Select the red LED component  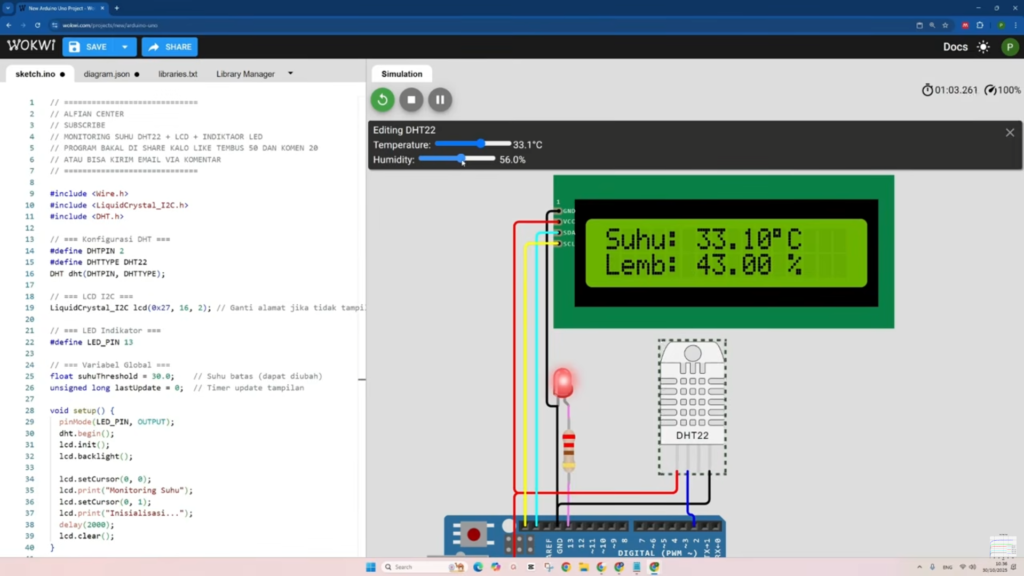coord(562,383)
